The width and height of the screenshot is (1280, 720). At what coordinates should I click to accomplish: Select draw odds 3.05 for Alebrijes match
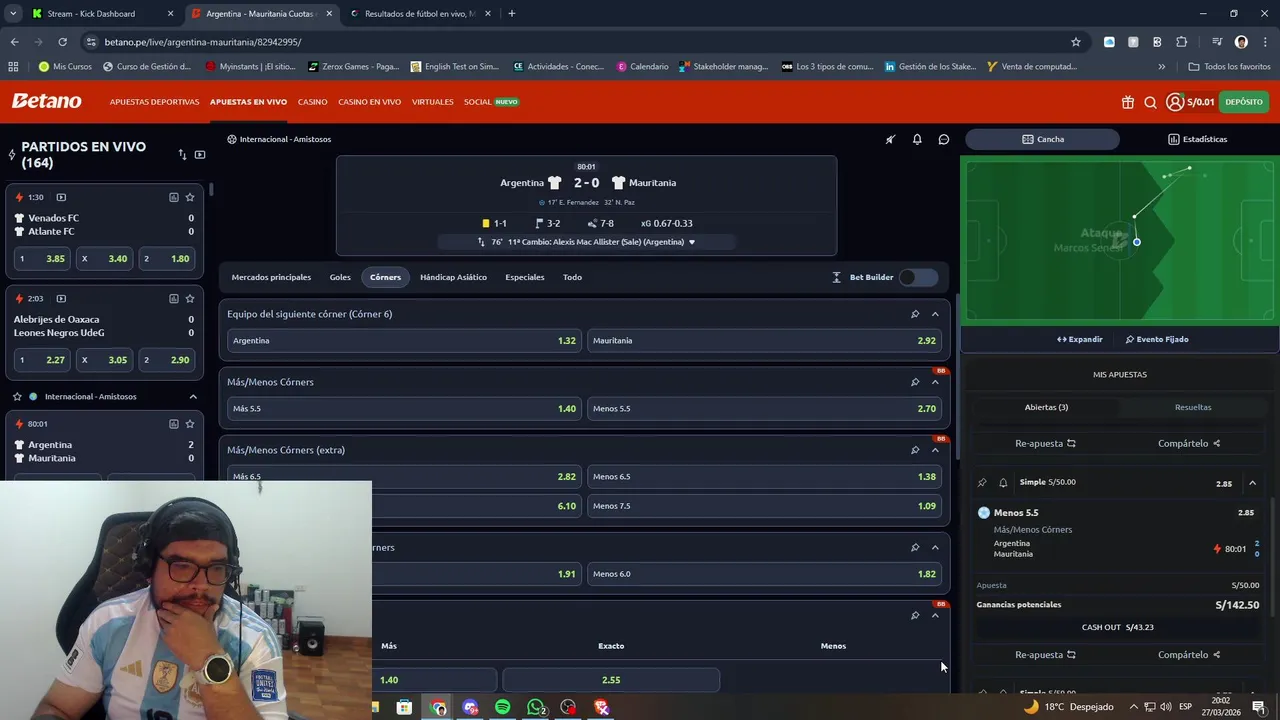tap(105, 360)
